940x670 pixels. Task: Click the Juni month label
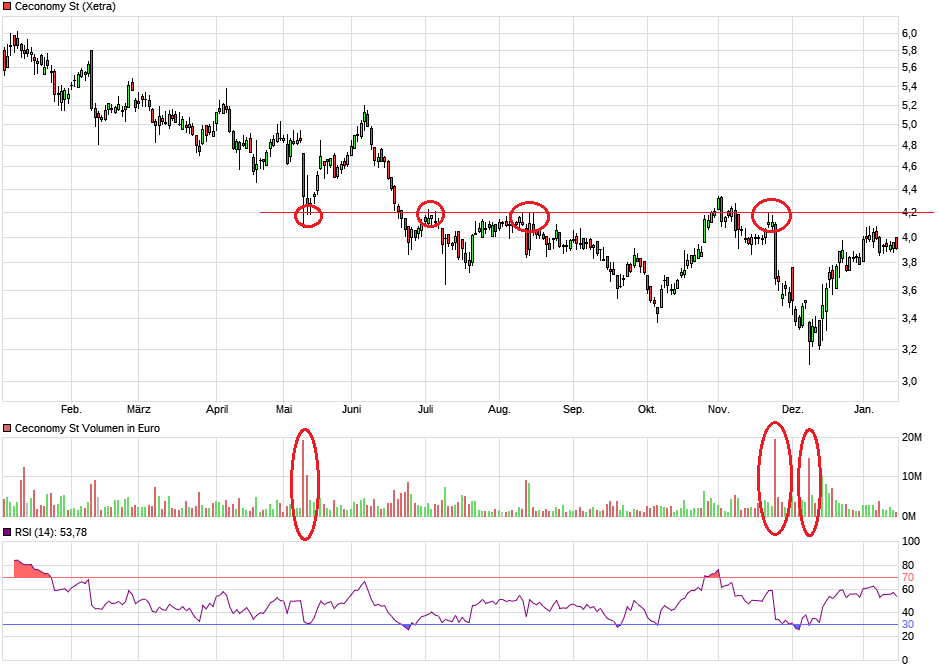click(351, 409)
